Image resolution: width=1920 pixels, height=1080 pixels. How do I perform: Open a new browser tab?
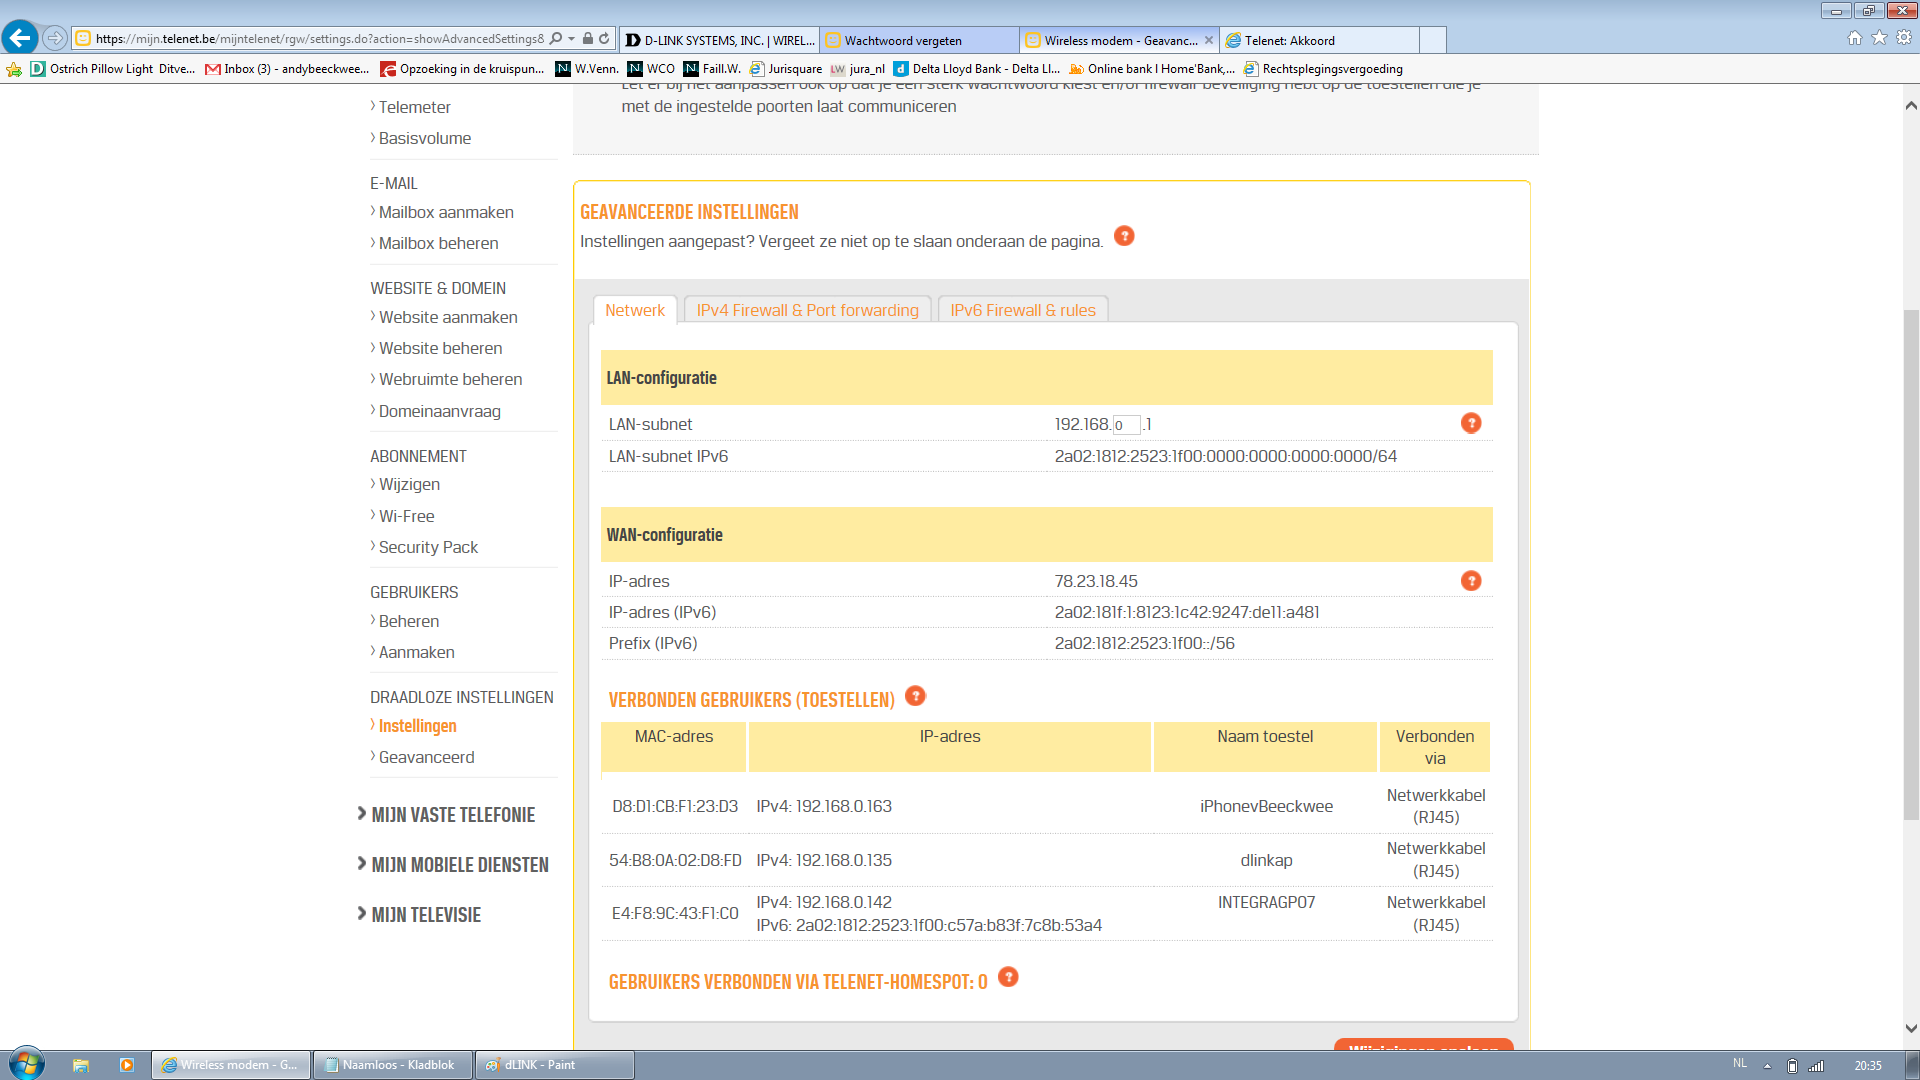(1433, 40)
